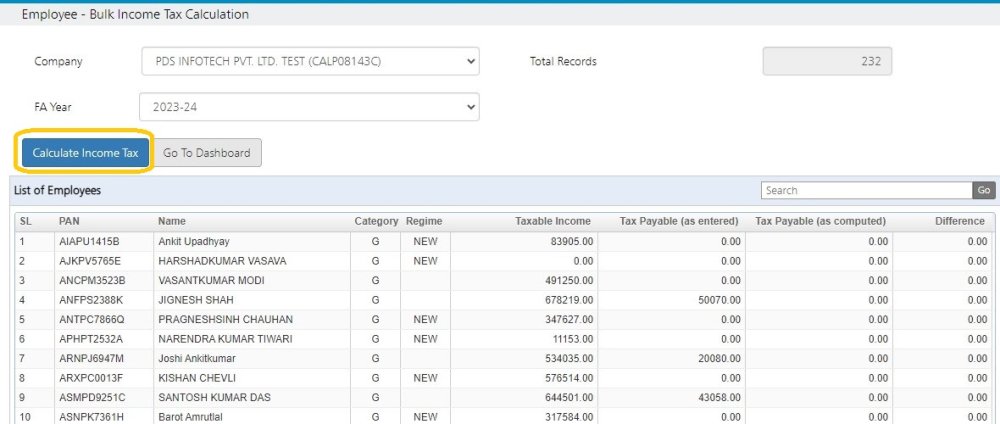Click the NEW regime cell for Ankit Upadhyay
Image resolution: width=1000 pixels, height=424 pixels.
(425, 242)
